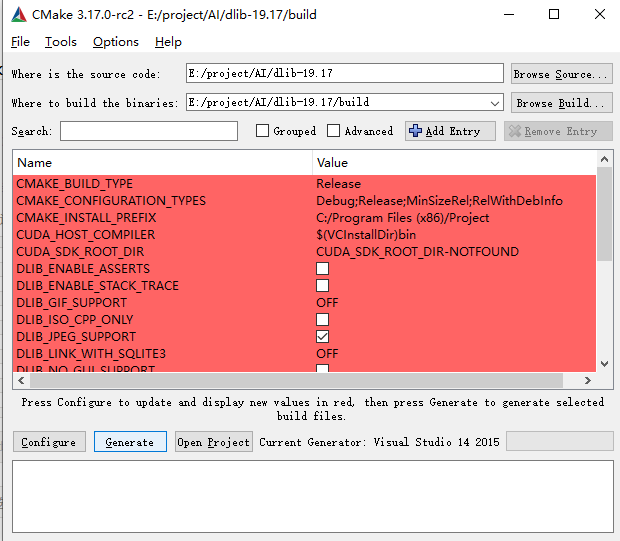The height and width of the screenshot is (541, 620).
Task: Select the CMAKE_CONFIGURATION_TYPES entry
Action: point(111,201)
